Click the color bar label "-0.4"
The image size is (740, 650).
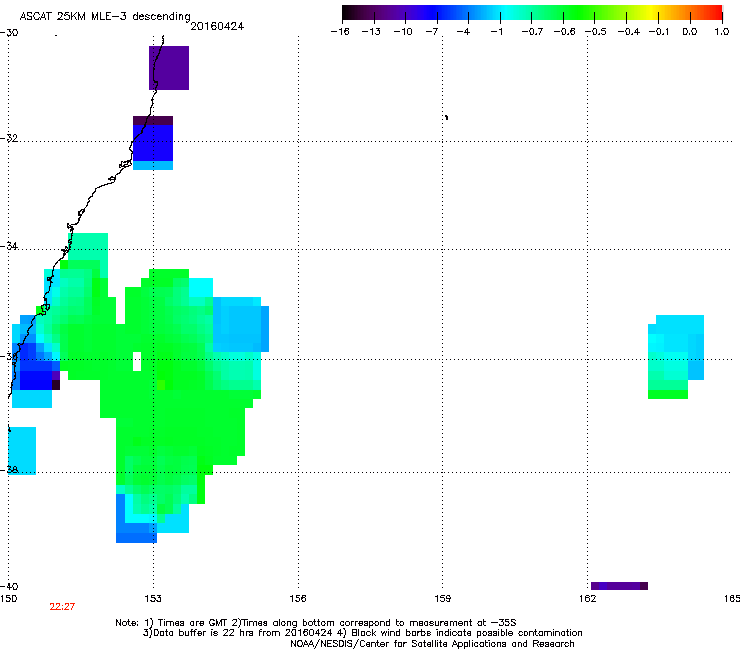click(629, 32)
